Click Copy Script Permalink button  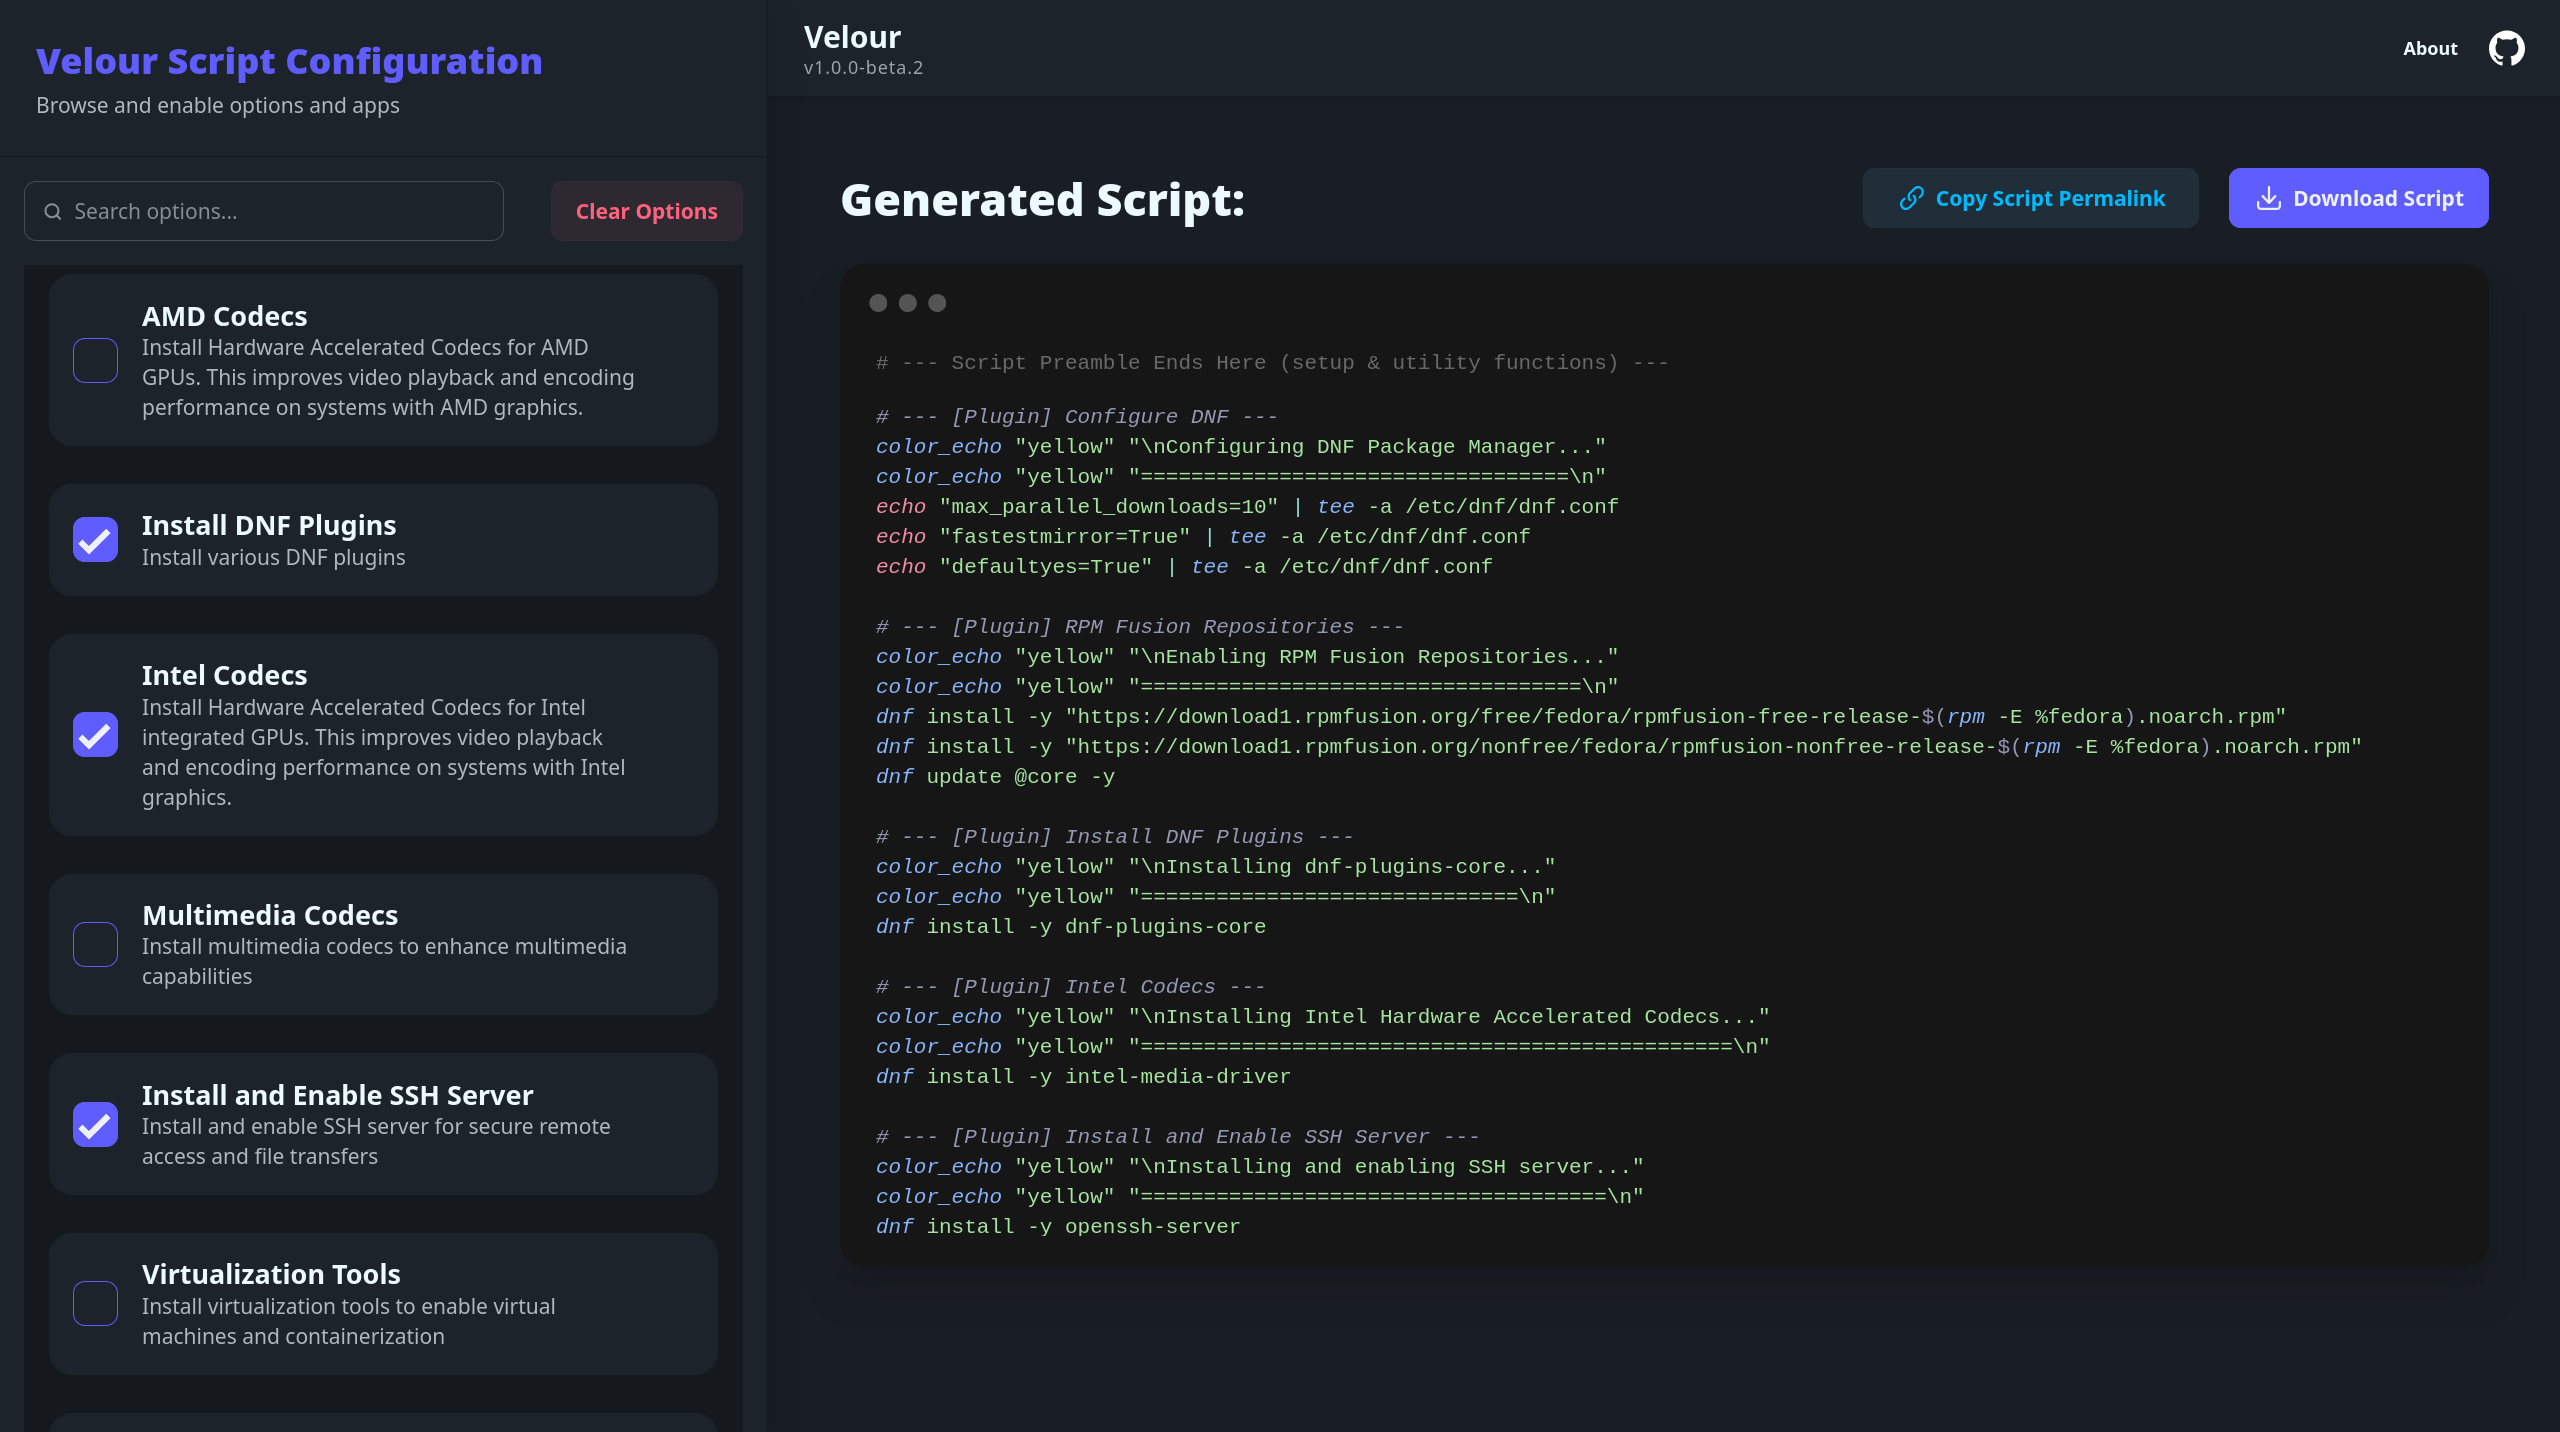(2030, 198)
